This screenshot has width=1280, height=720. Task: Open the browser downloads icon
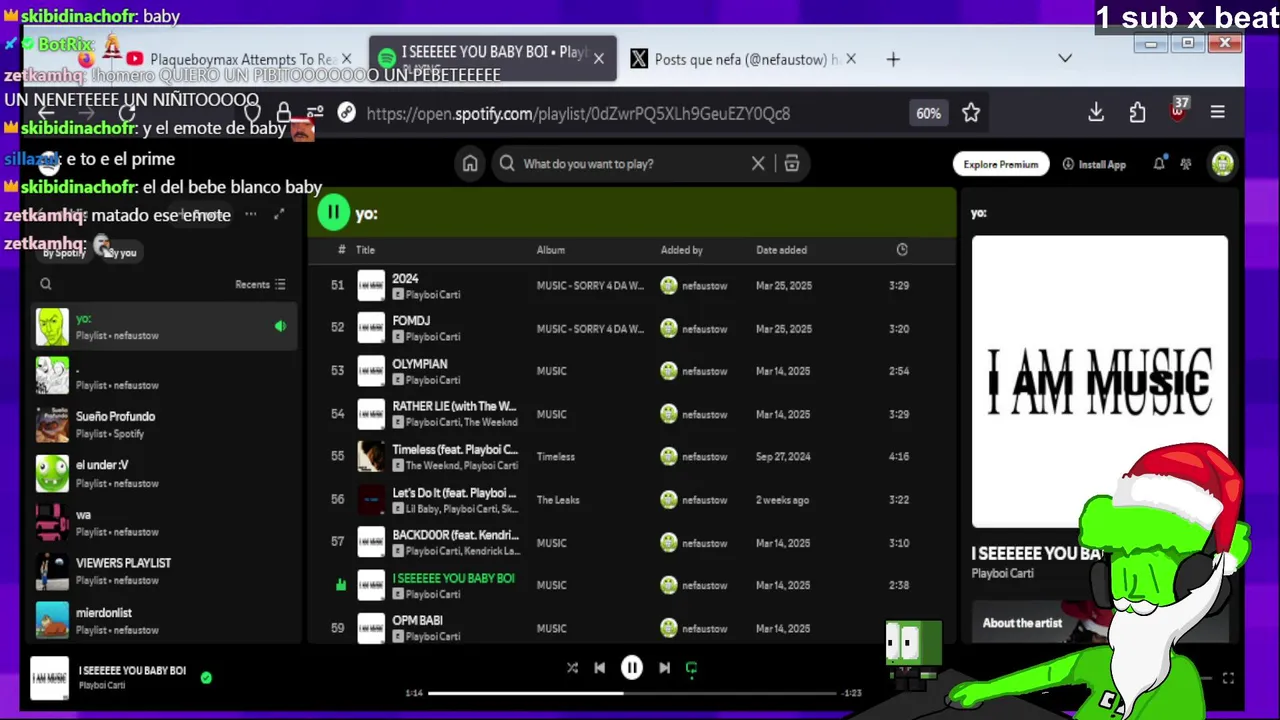coord(1096,113)
